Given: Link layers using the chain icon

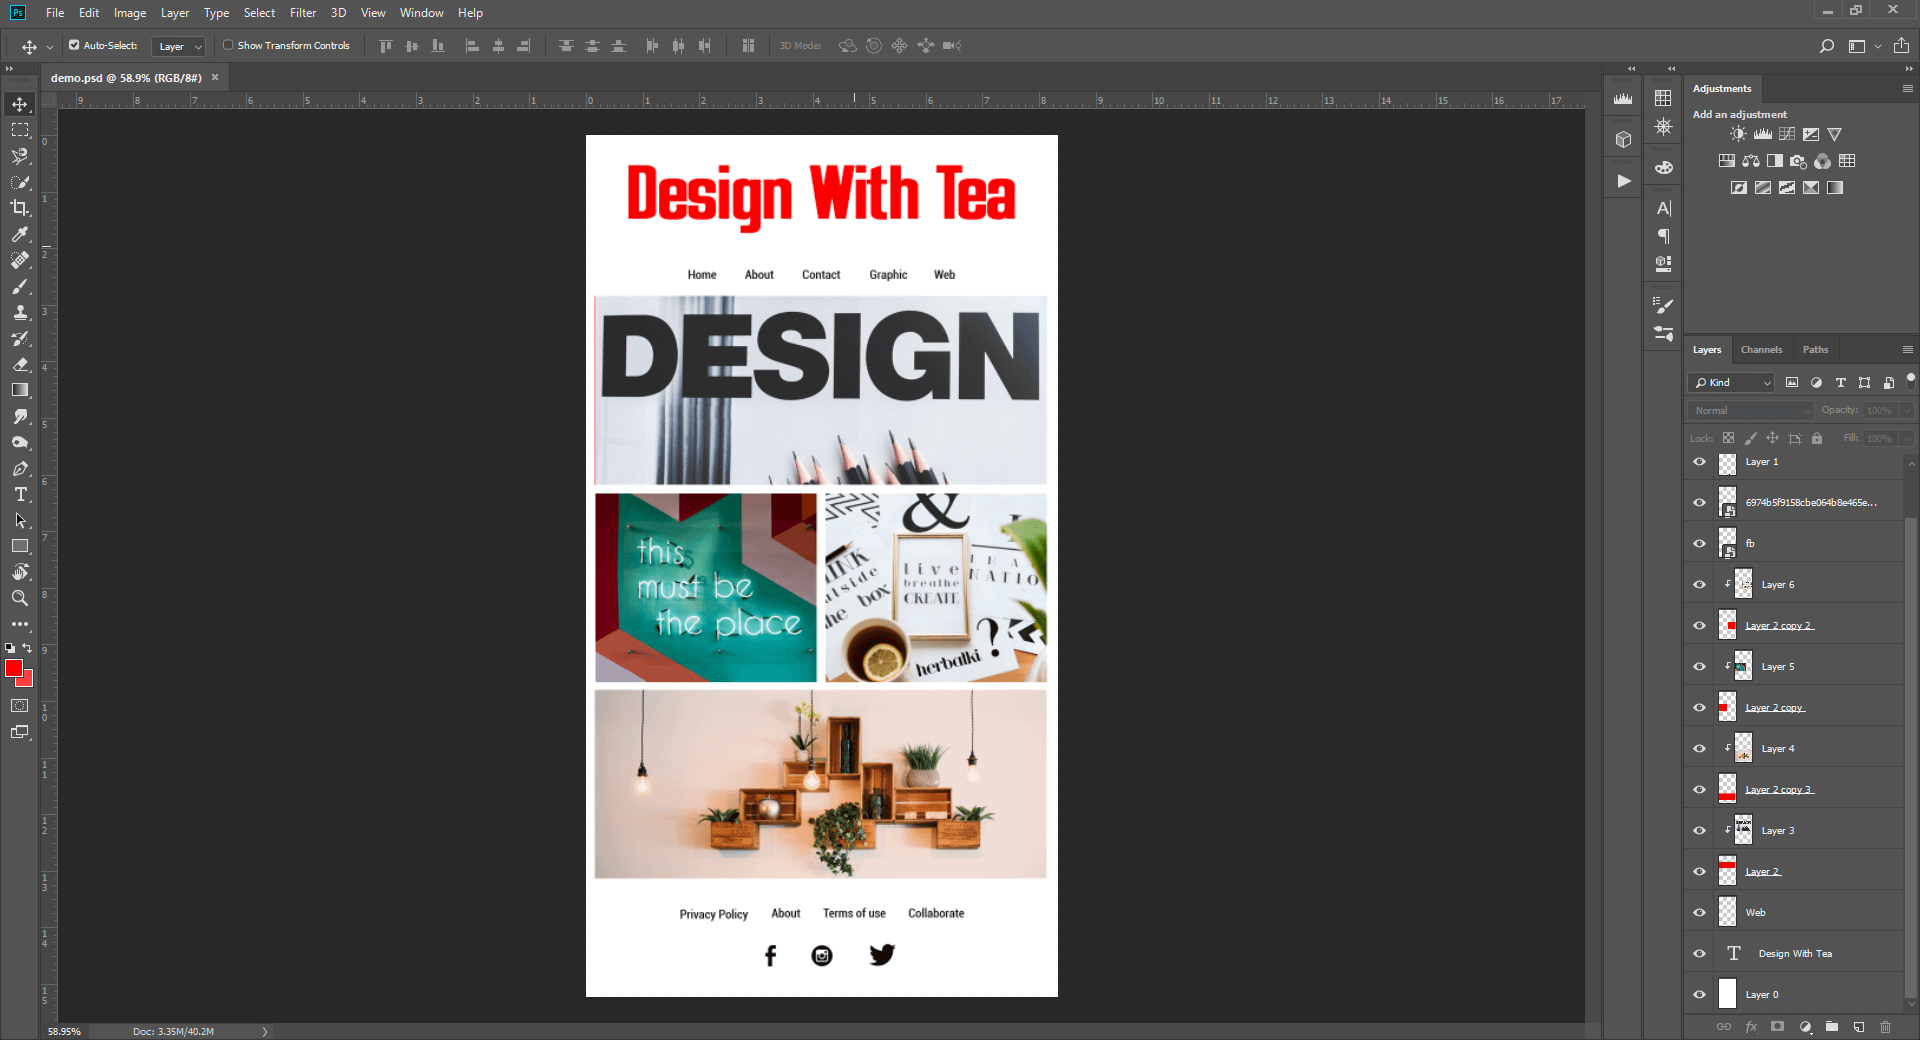Looking at the screenshot, I should click(1724, 1027).
